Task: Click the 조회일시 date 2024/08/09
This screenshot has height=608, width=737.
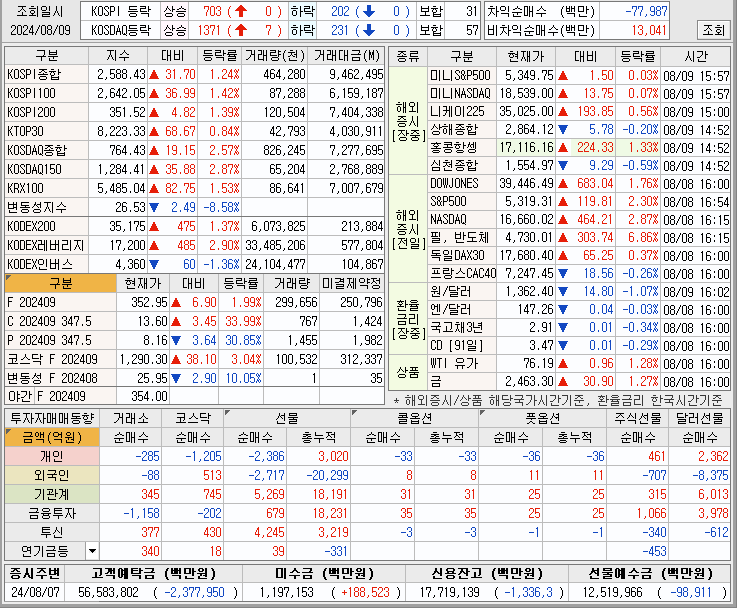Action: 40,31
